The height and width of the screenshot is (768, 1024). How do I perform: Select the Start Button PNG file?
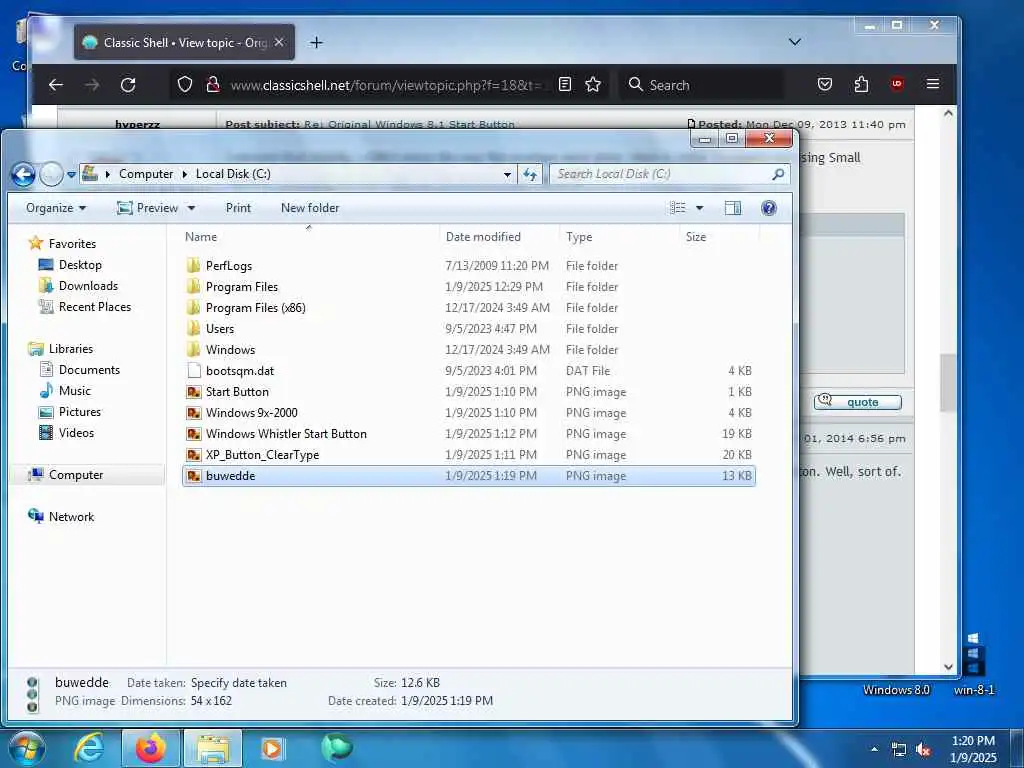pyautogui.click(x=237, y=392)
